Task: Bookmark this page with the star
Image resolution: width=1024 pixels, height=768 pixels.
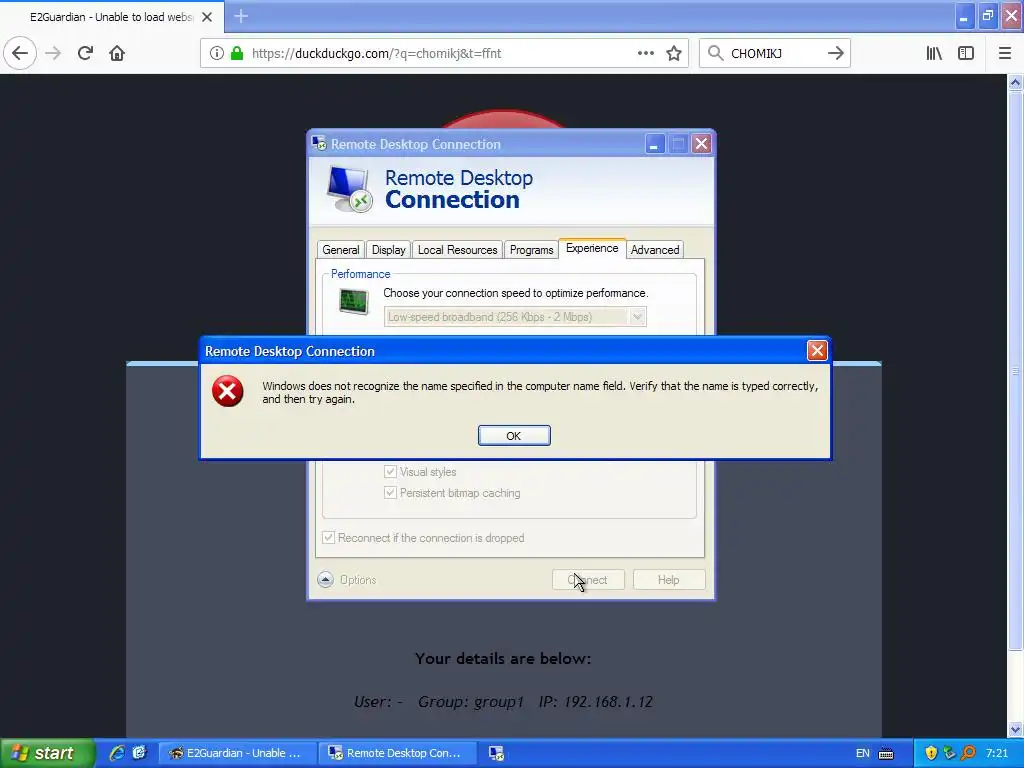Action: click(674, 53)
